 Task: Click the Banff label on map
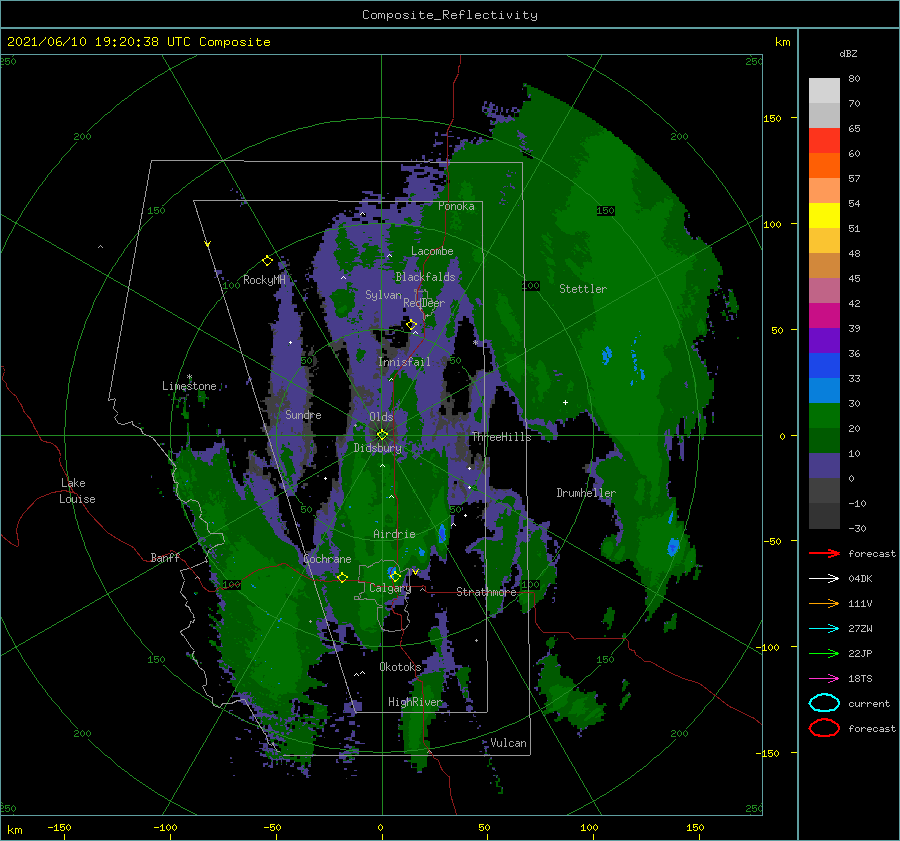(x=165, y=558)
